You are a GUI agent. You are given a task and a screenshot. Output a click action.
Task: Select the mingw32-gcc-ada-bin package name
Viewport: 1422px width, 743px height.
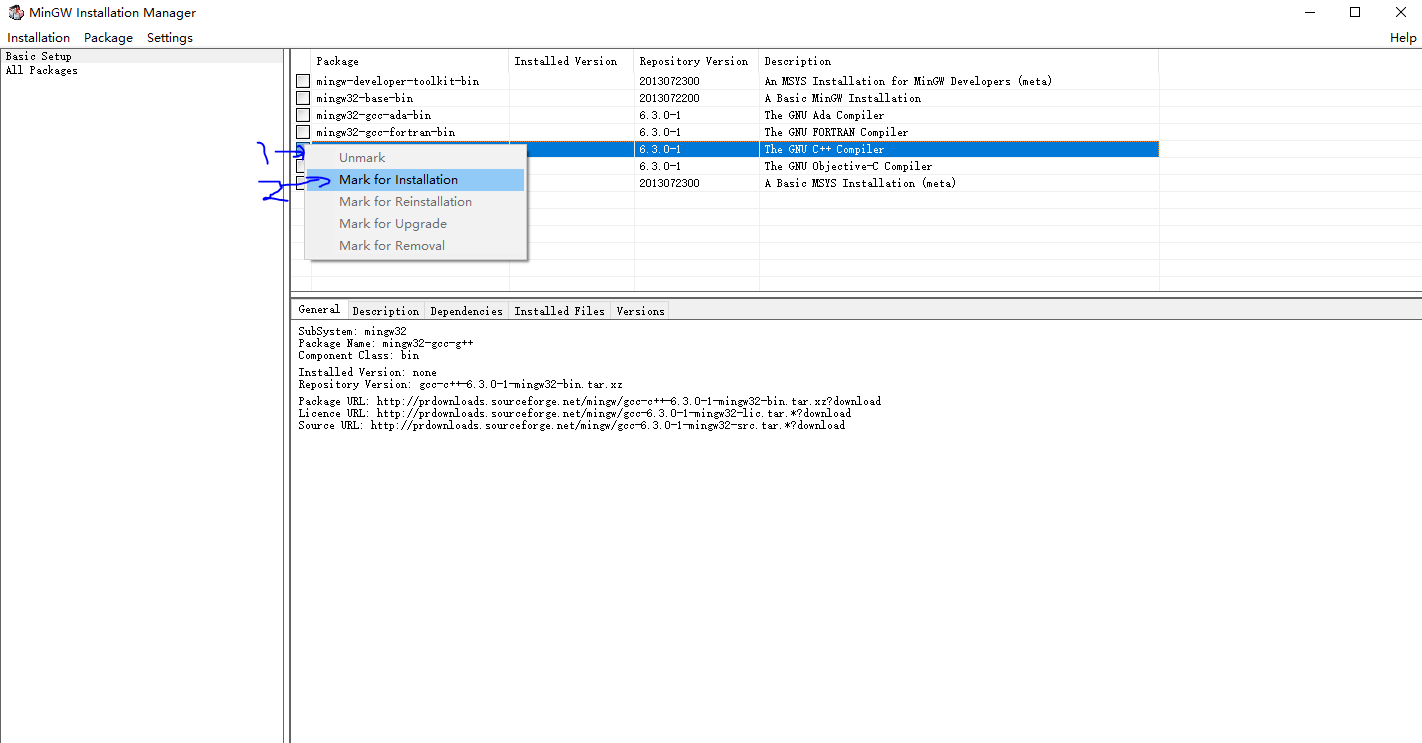pyautogui.click(x=373, y=115)
